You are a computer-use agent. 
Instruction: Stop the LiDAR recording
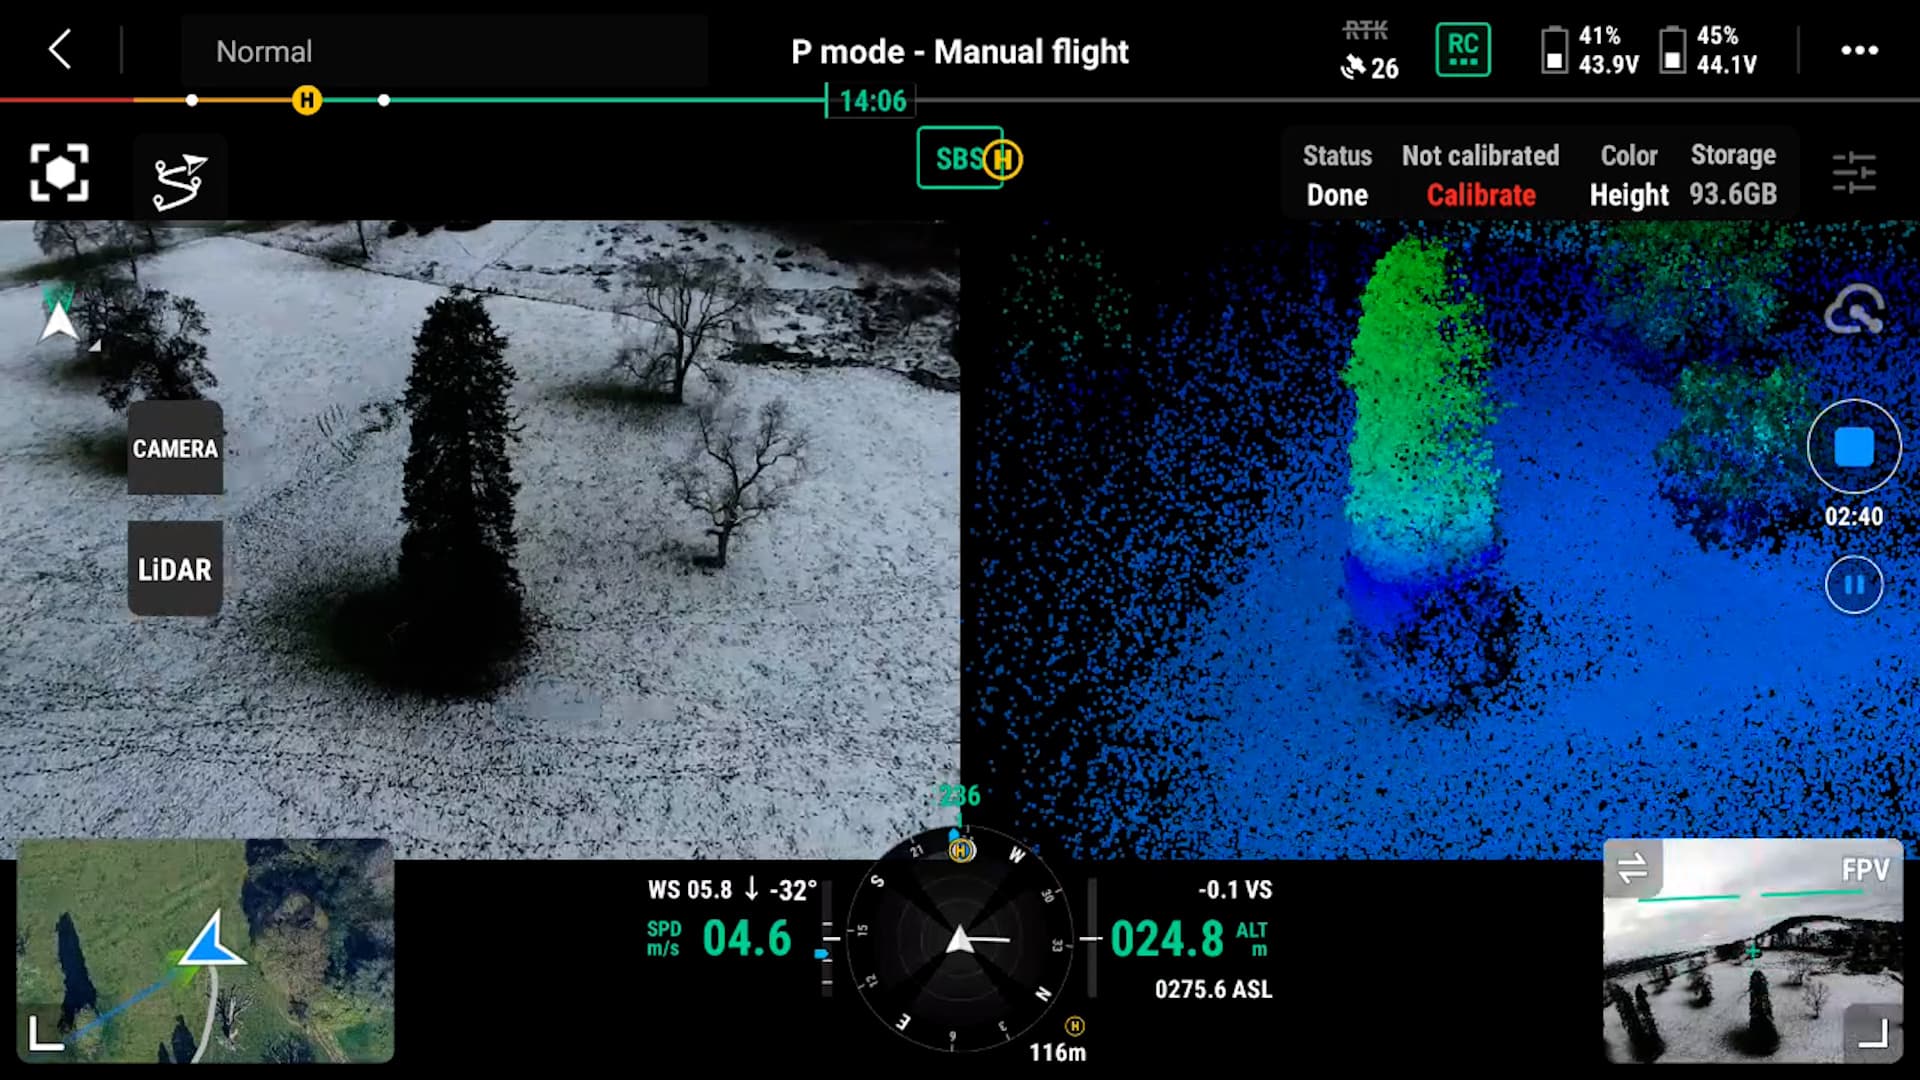click(x=1853, y=447)
